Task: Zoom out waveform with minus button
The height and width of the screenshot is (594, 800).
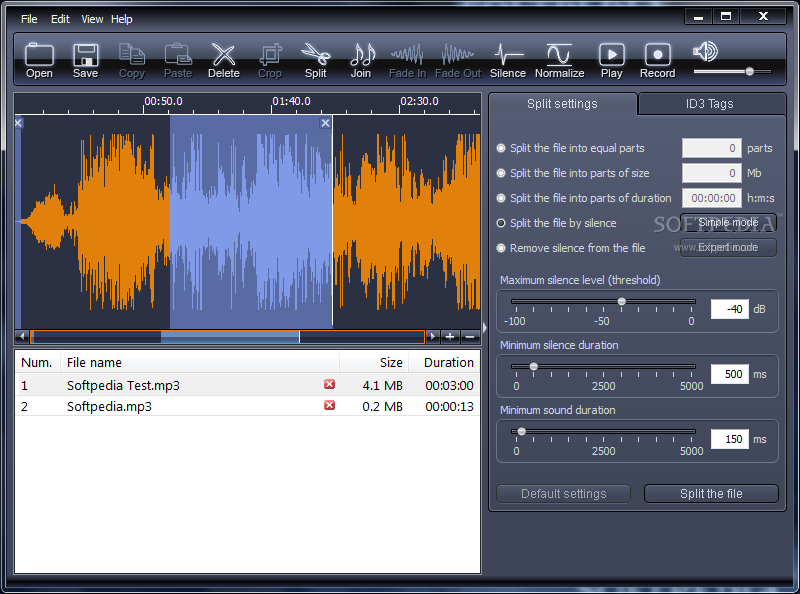Action: [470, 336]
